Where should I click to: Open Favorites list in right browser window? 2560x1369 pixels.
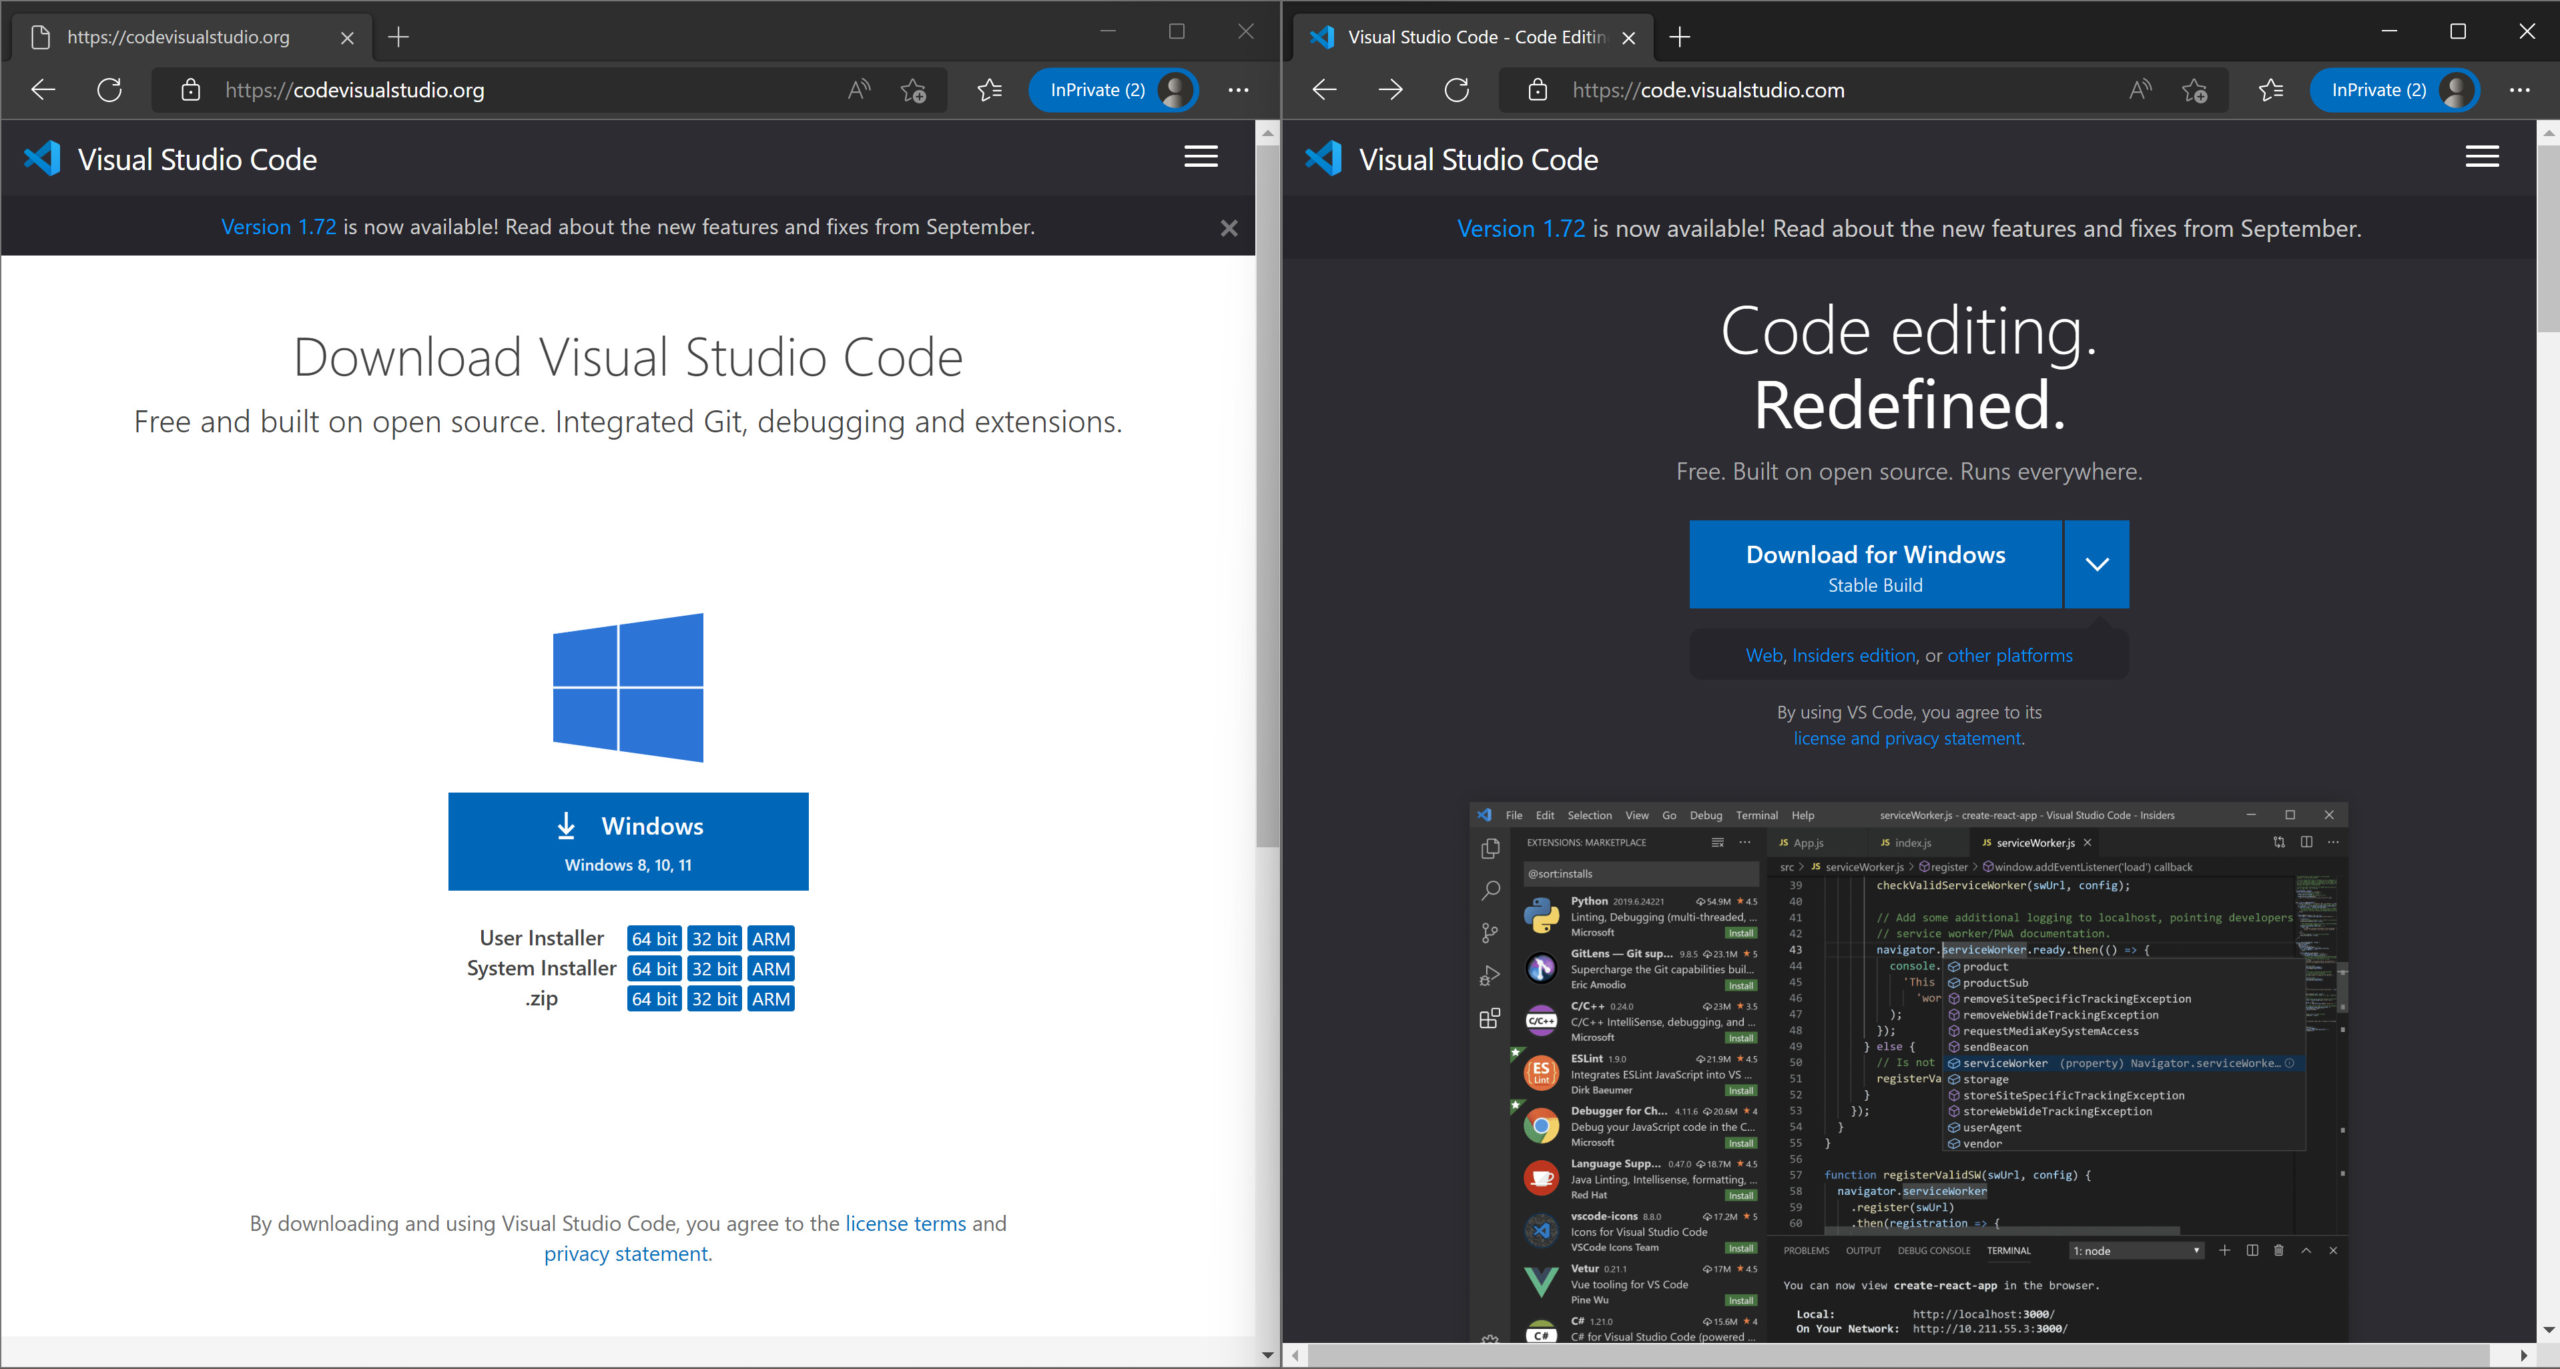[2270, 90]
